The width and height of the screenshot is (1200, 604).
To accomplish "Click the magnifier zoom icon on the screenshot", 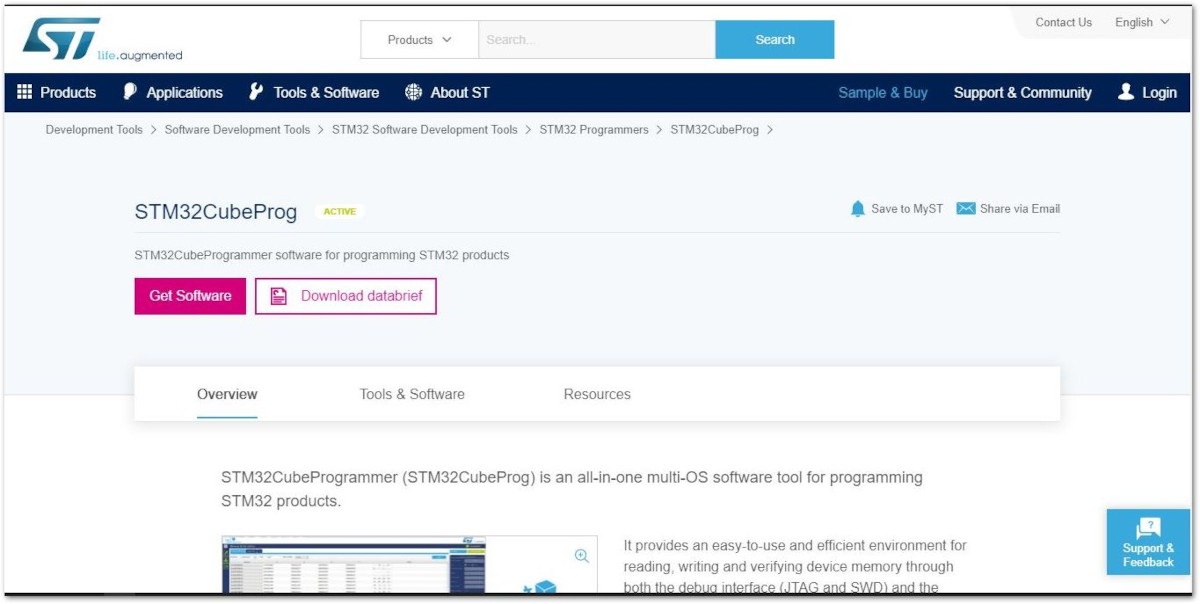I will (x=581, y=556).
